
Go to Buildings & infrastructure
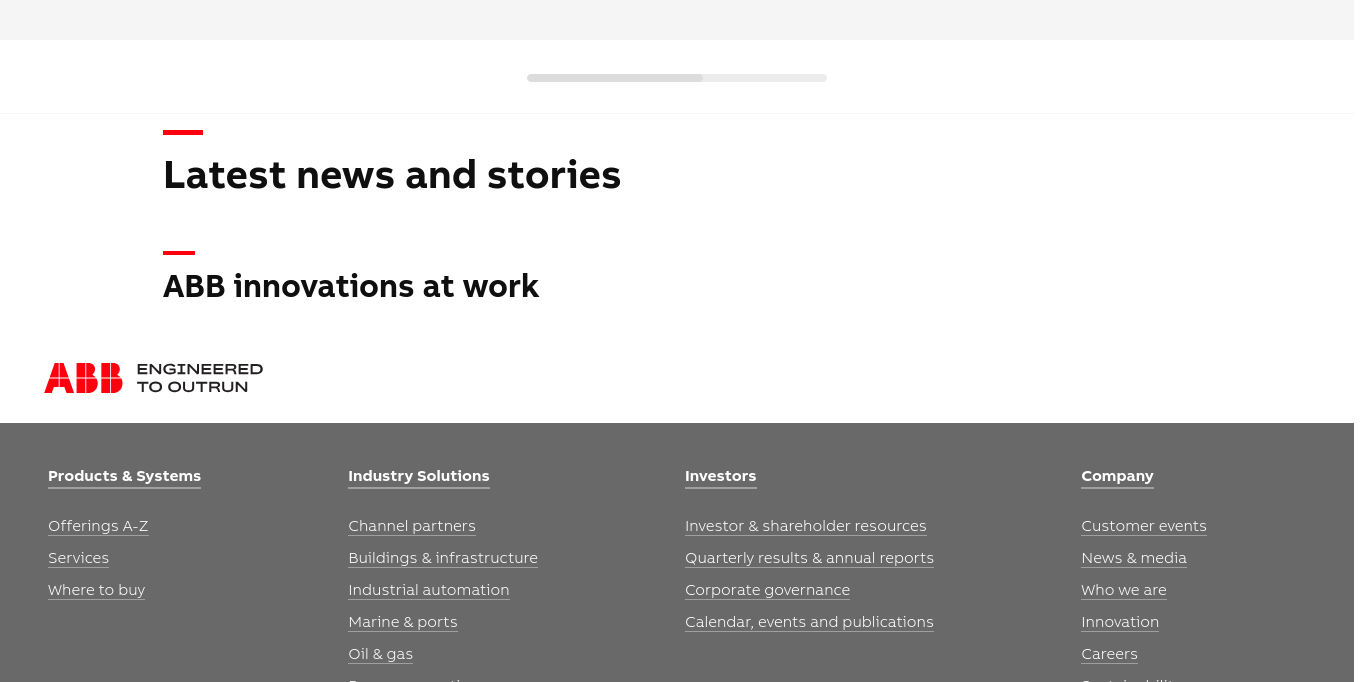[442, 558]
